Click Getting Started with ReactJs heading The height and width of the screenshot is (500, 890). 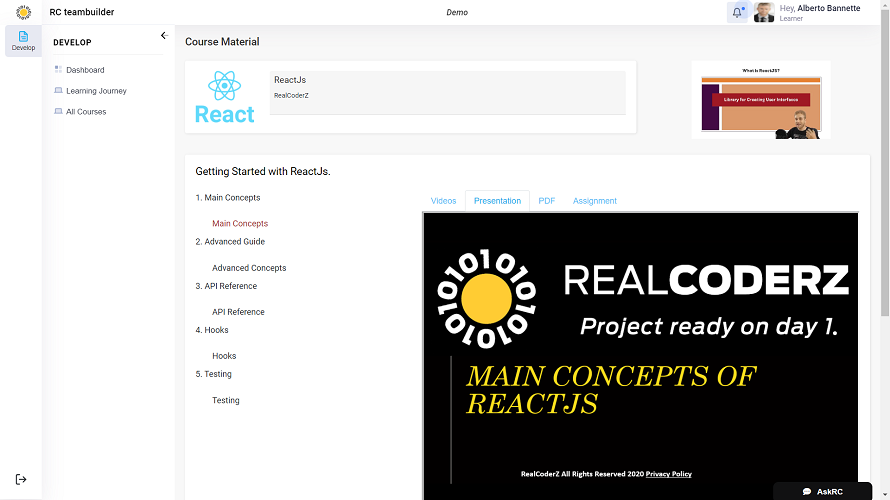tap(263, 171)
